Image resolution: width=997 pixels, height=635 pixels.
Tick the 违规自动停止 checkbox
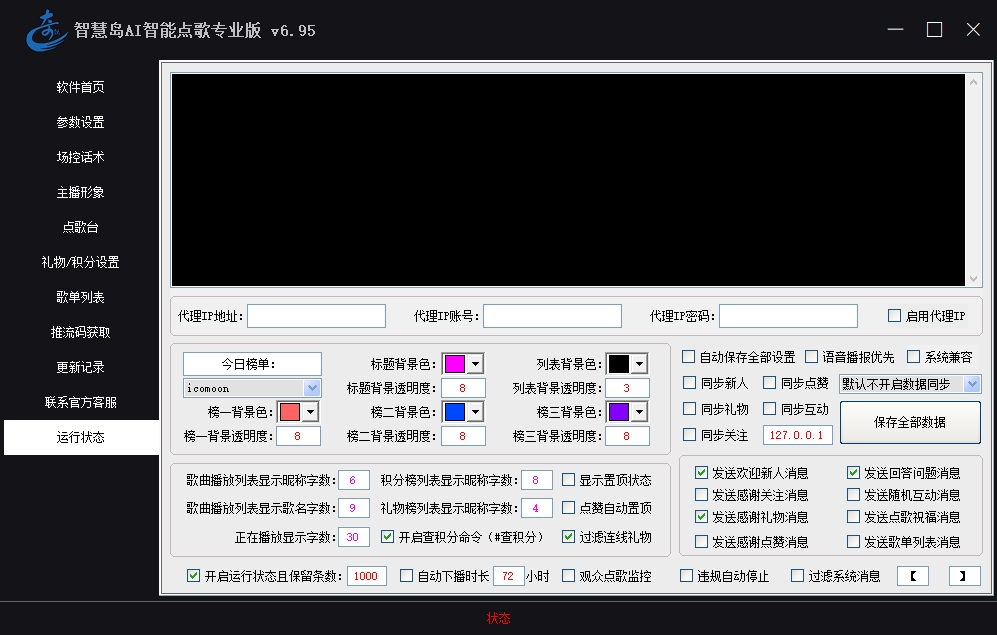[687, 576]
